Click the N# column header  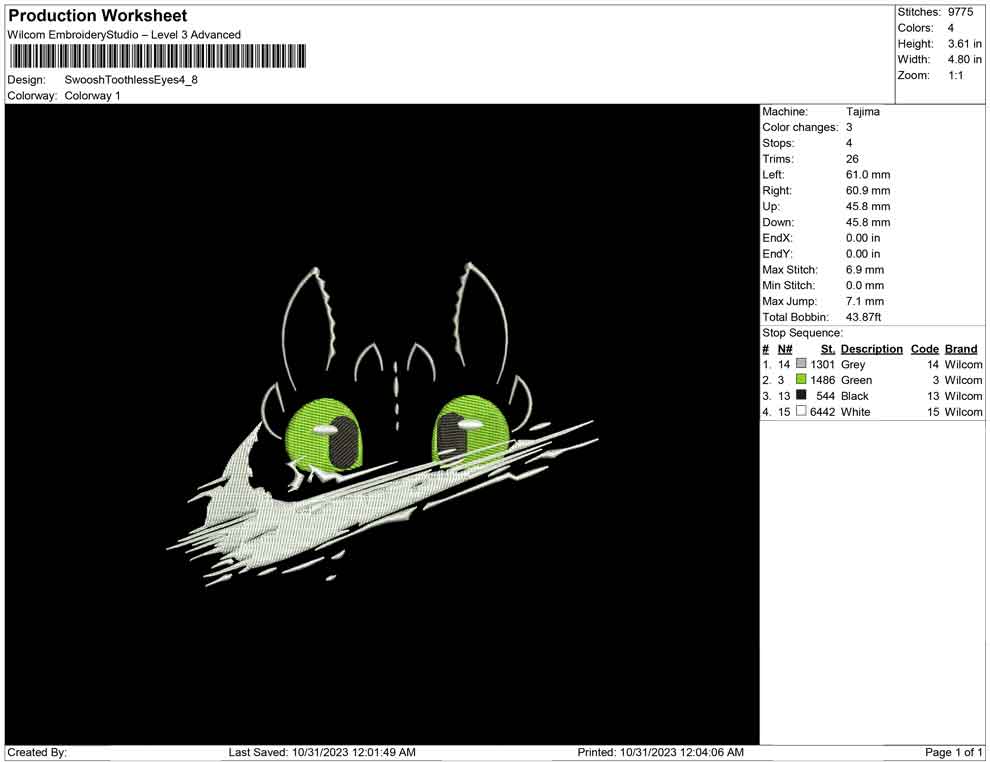785,349
